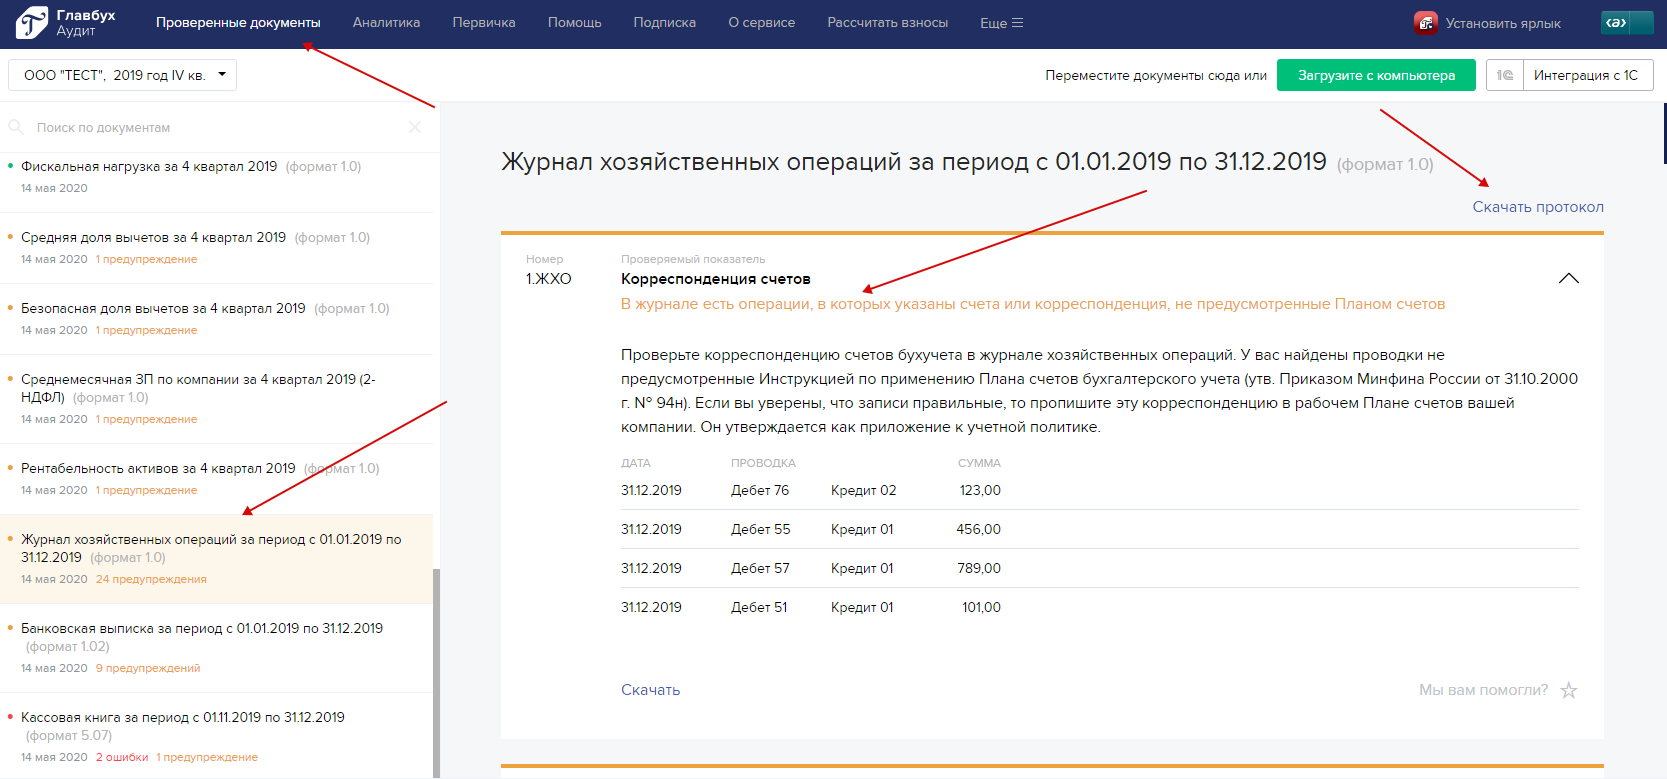Open the Еще hamburger menu
This screenshot has width=1667, height=779.
pos(1001,23)
